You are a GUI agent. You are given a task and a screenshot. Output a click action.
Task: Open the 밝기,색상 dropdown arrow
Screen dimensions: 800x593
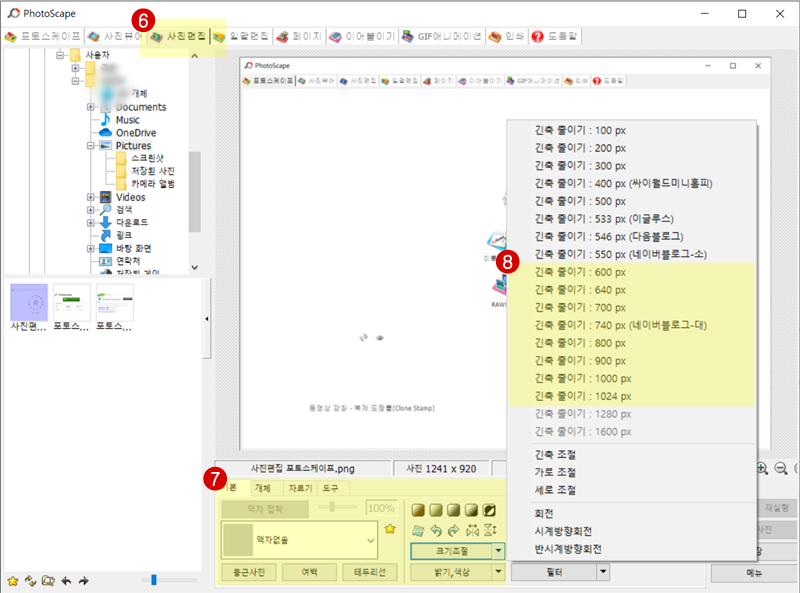pyautogui.click(x=498, y=573)
